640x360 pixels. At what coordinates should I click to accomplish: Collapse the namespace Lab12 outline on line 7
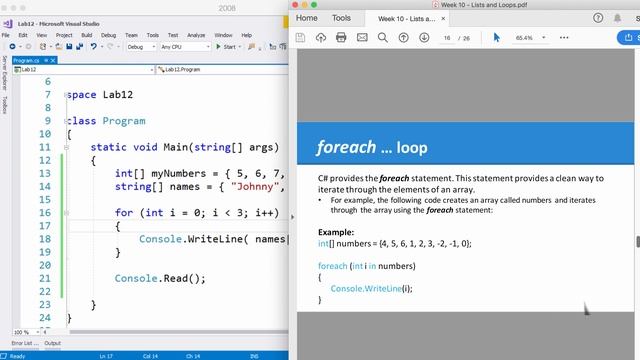tap(66, 95)
